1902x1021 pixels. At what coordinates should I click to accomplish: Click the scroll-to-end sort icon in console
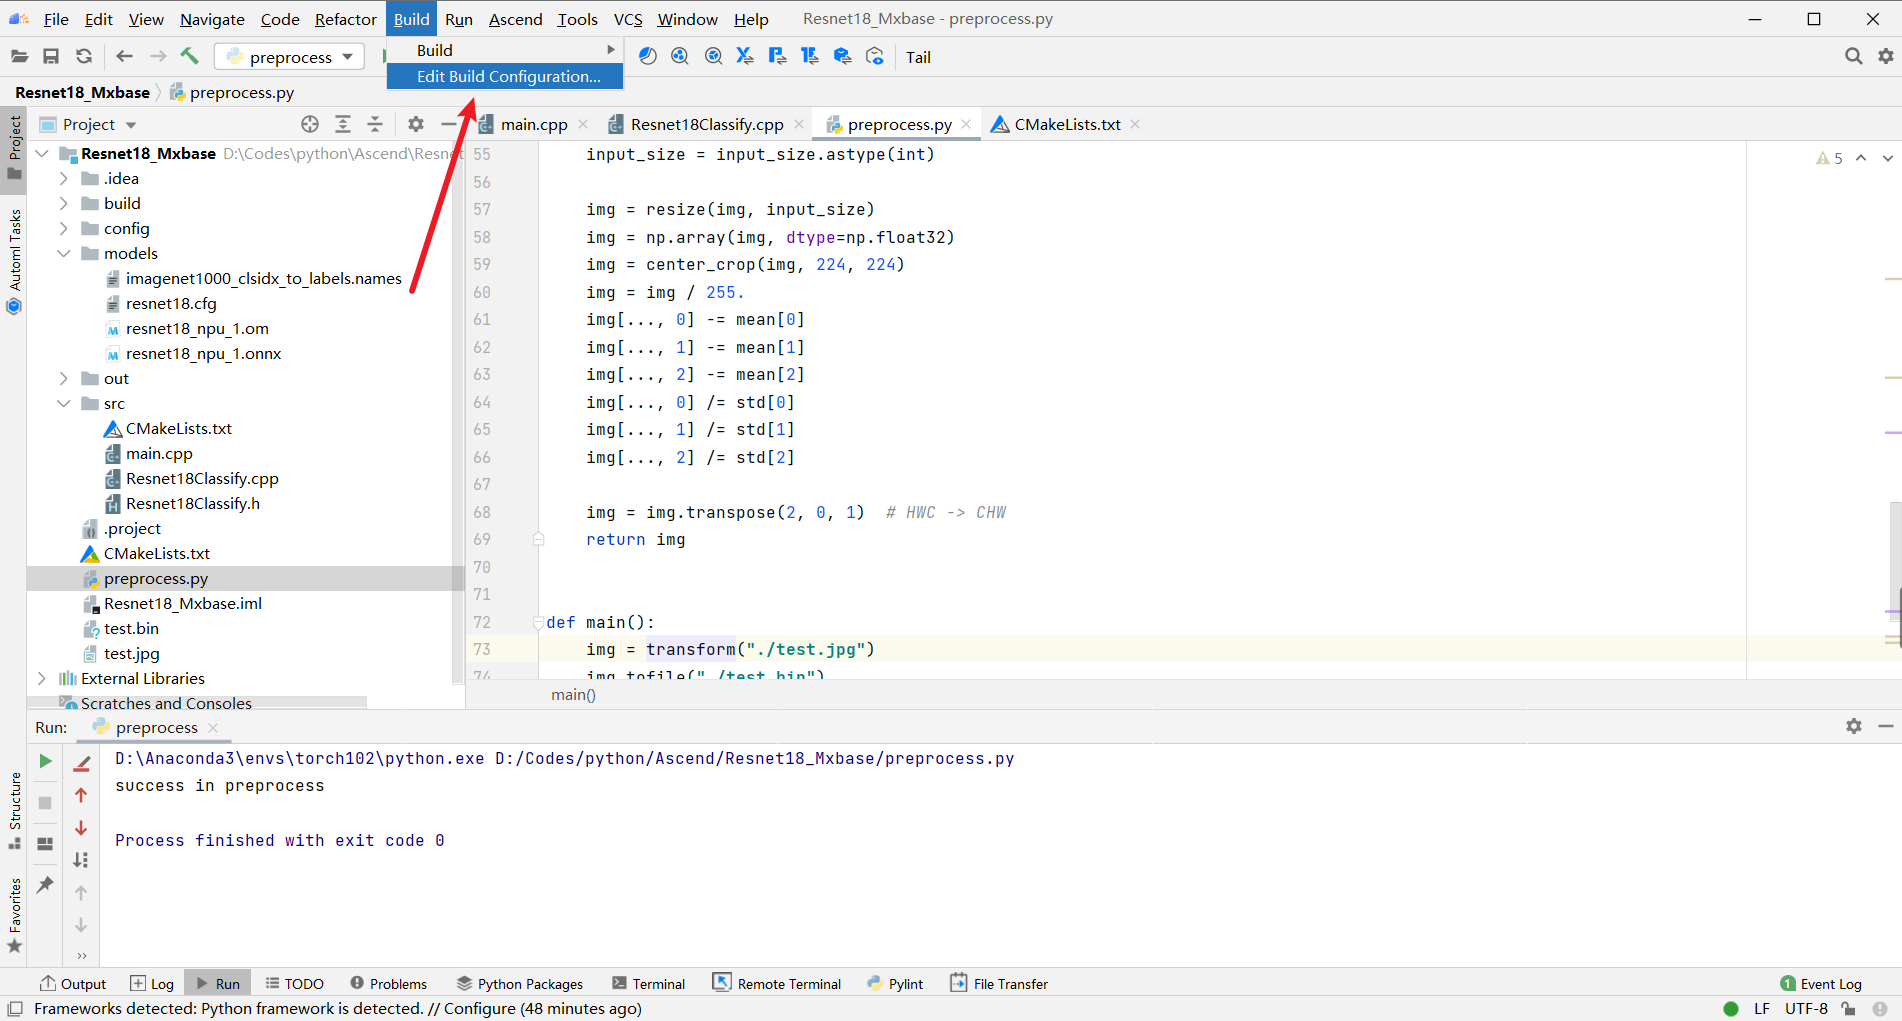coord(81,860)
